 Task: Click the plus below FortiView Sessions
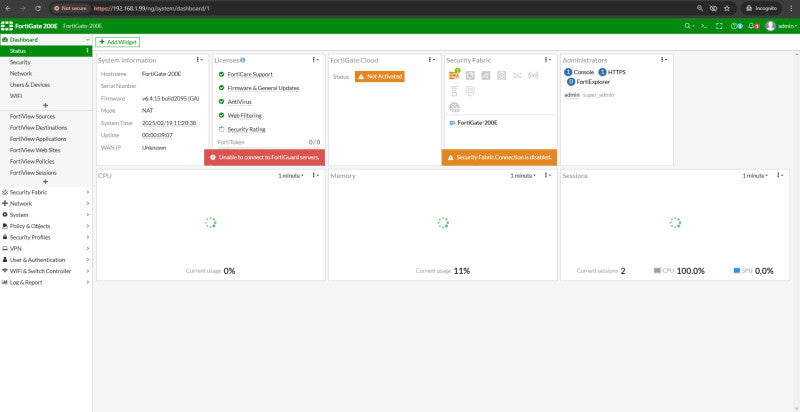pos(45,182)
